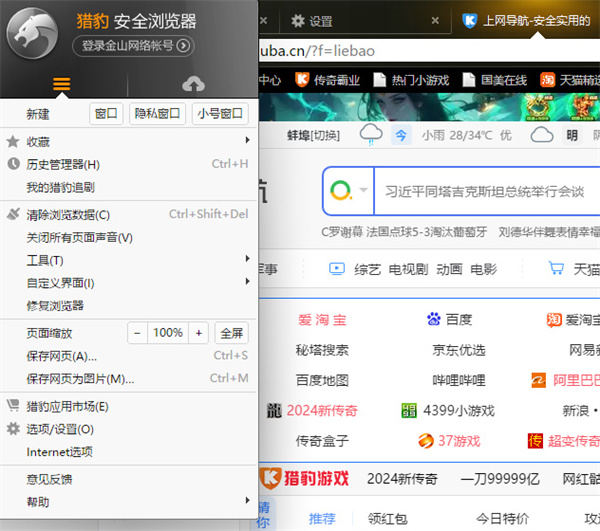Image resolution: width=600 pixels, height=531 pixels.
Task: Expand the 帮助 submenu arrow
Action: [248, 500]
